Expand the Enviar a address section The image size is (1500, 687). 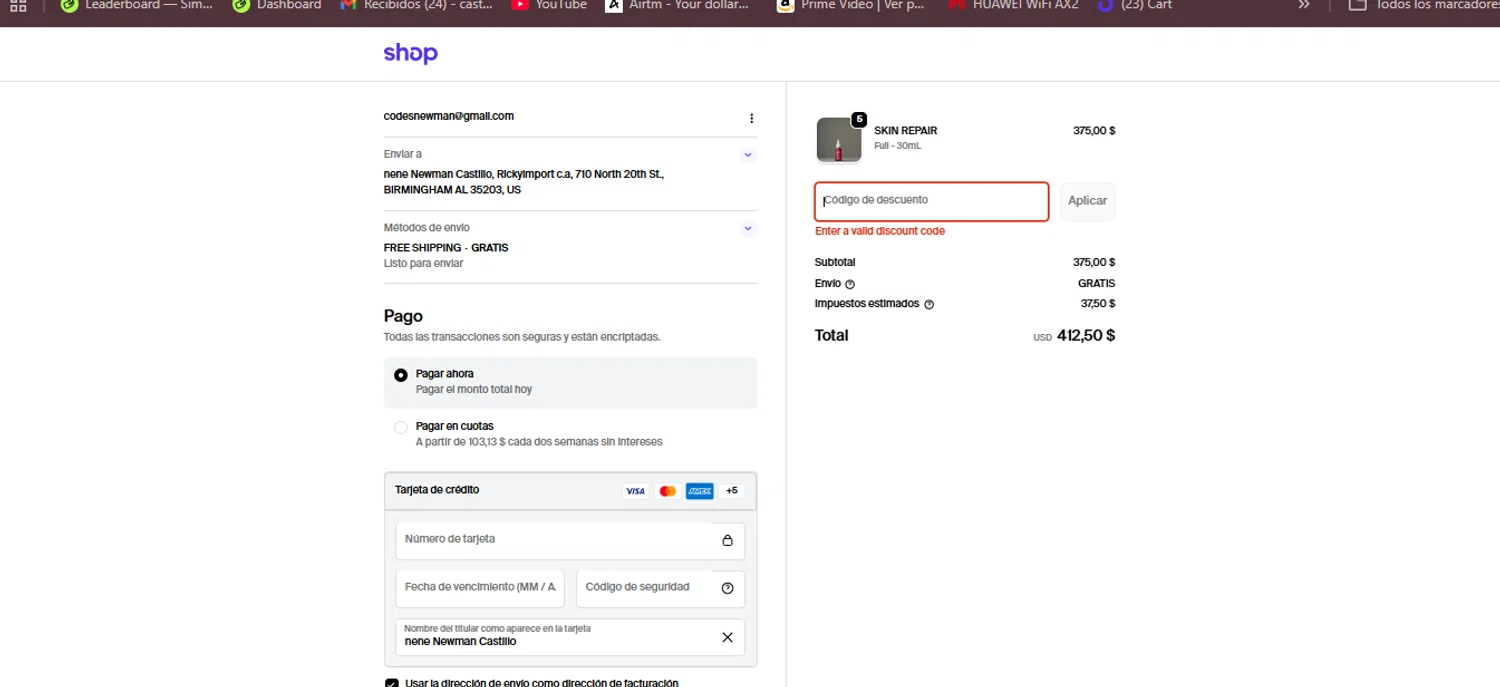(748, 155)
